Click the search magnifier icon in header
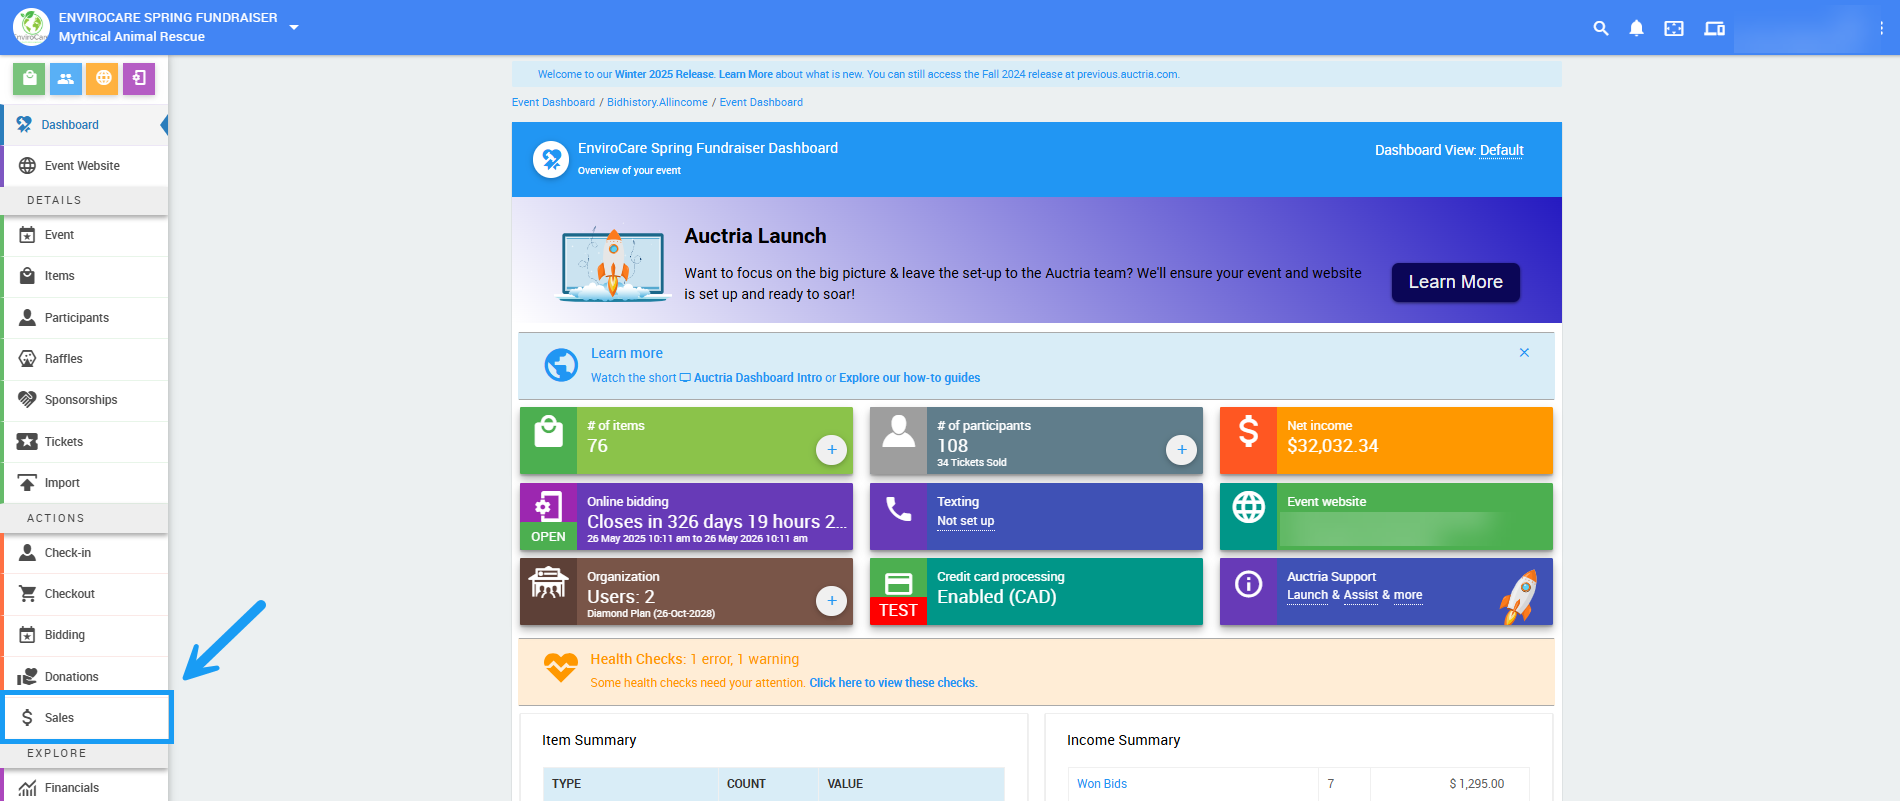The image size is (1900, 801). point(1600,28)
